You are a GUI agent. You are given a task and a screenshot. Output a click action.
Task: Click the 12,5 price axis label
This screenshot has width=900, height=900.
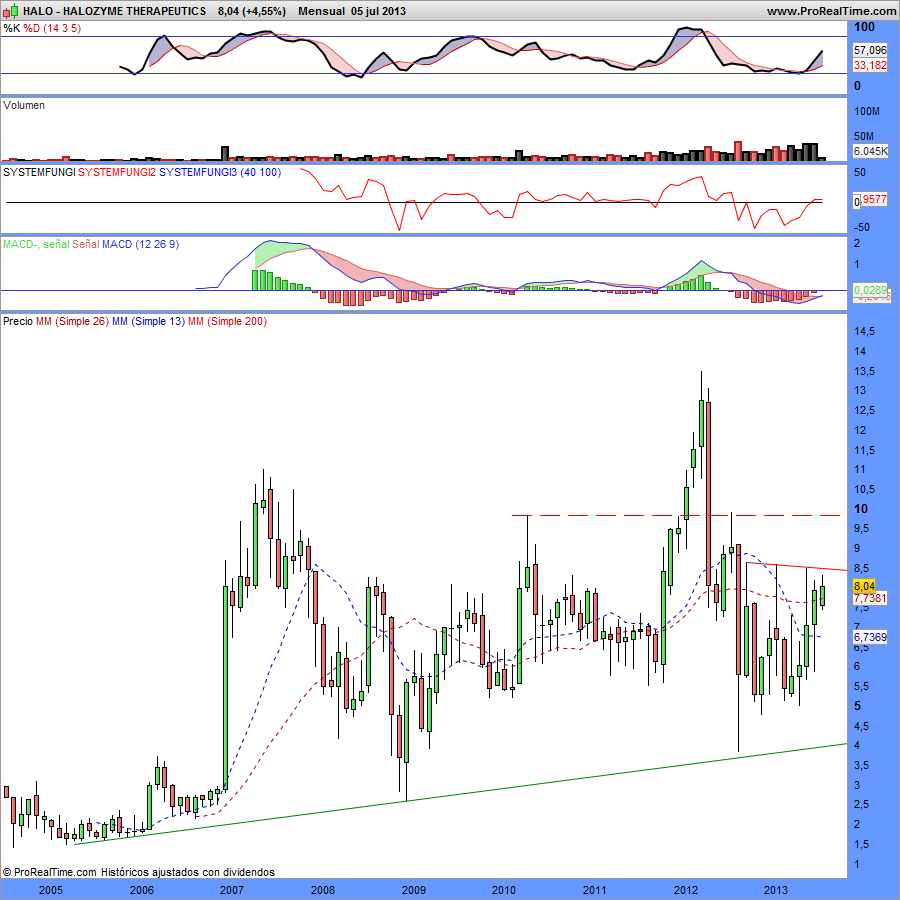pos(864,410)
